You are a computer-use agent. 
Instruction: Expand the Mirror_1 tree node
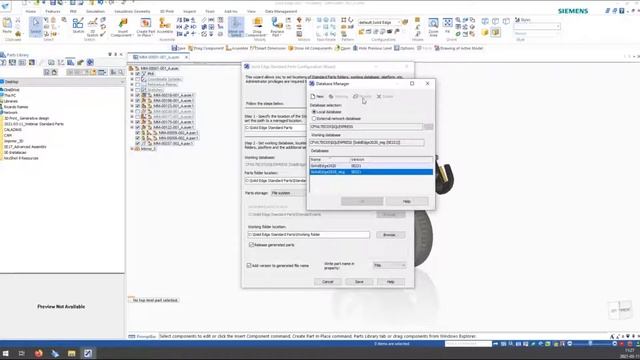(x=131, y=149)
